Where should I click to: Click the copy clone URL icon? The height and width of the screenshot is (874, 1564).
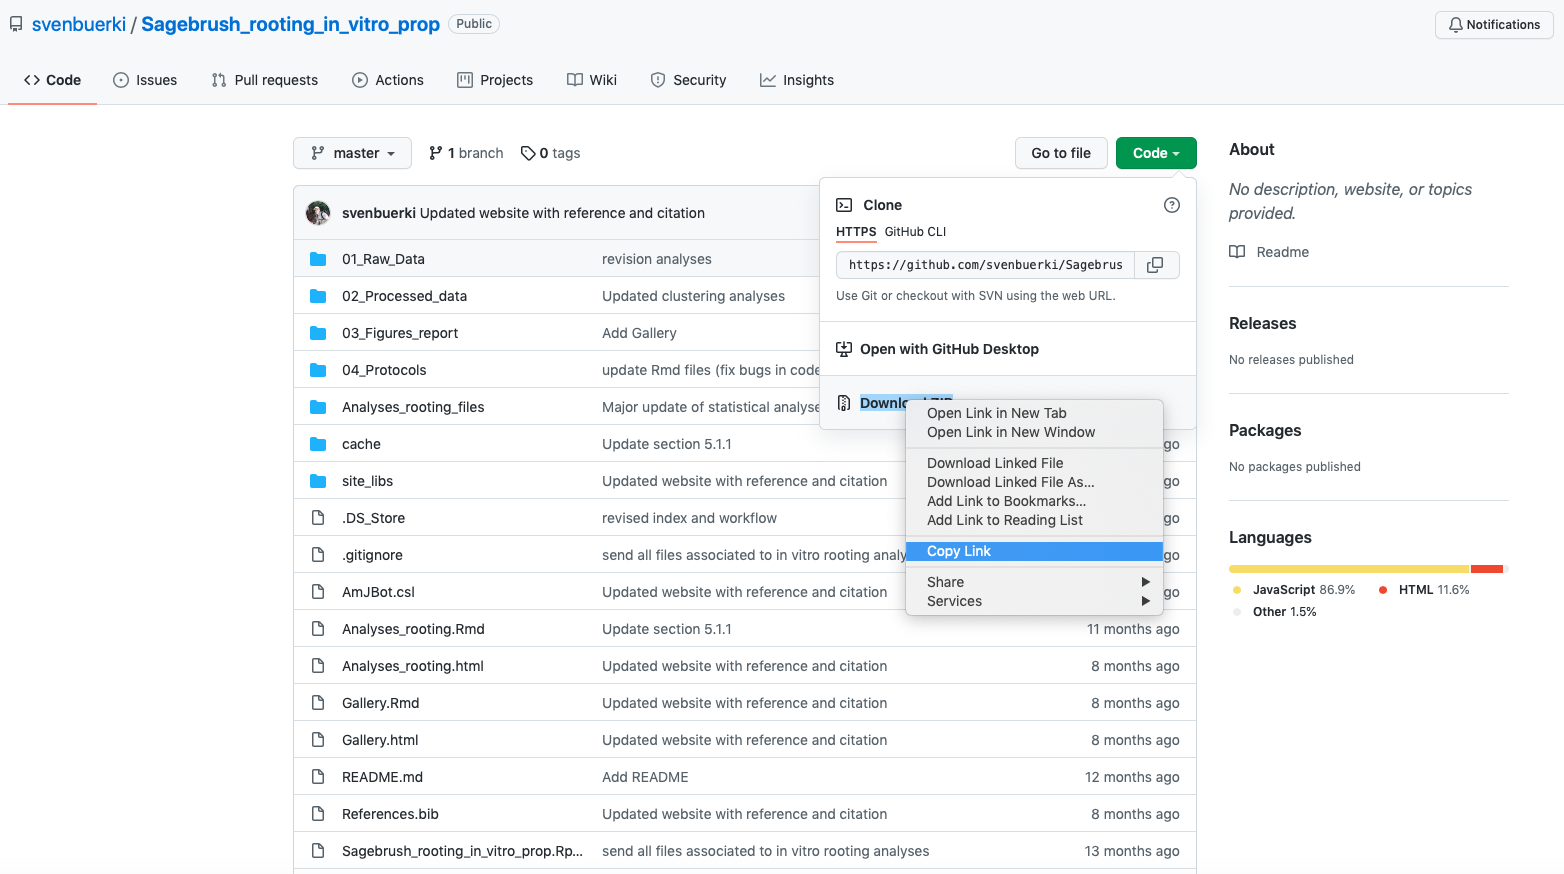click(x=1155, y=265)
